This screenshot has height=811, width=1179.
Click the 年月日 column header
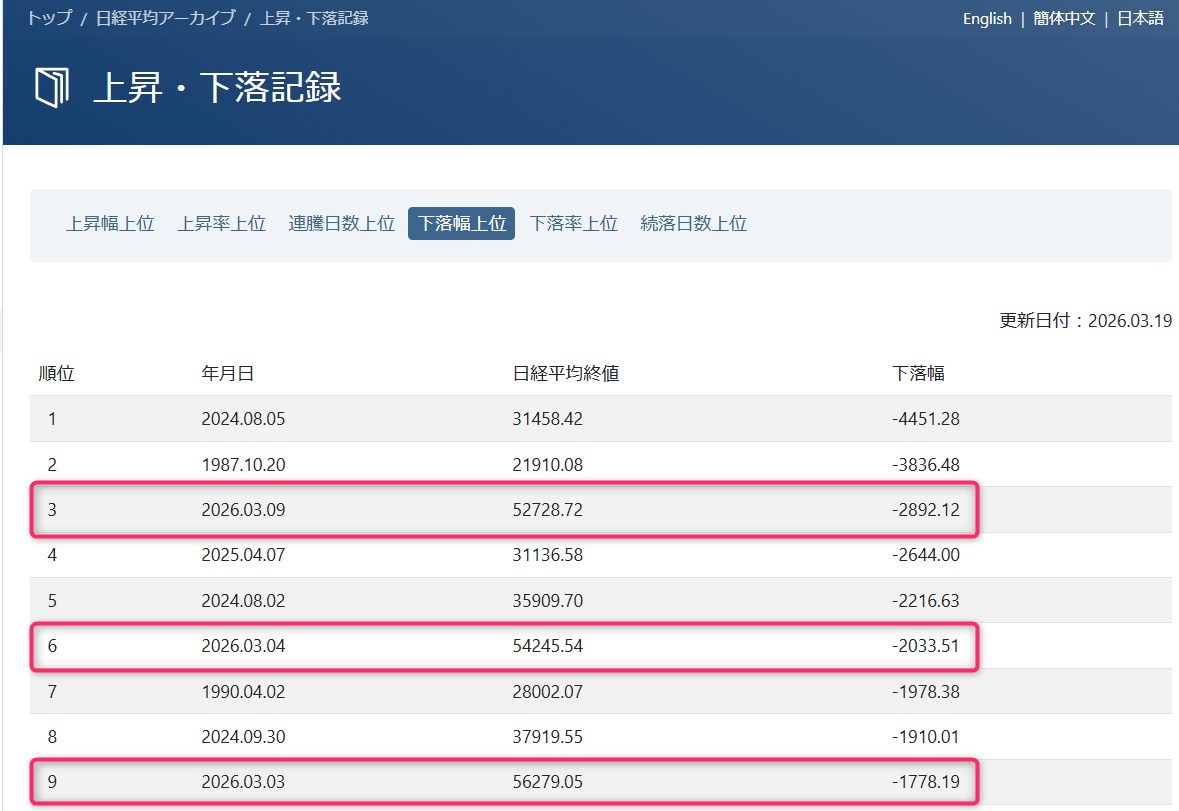(x=227, y=374)
